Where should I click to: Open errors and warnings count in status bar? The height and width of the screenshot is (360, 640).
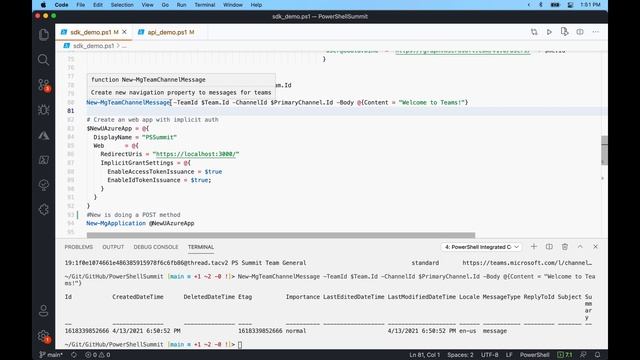click(98, 355)
